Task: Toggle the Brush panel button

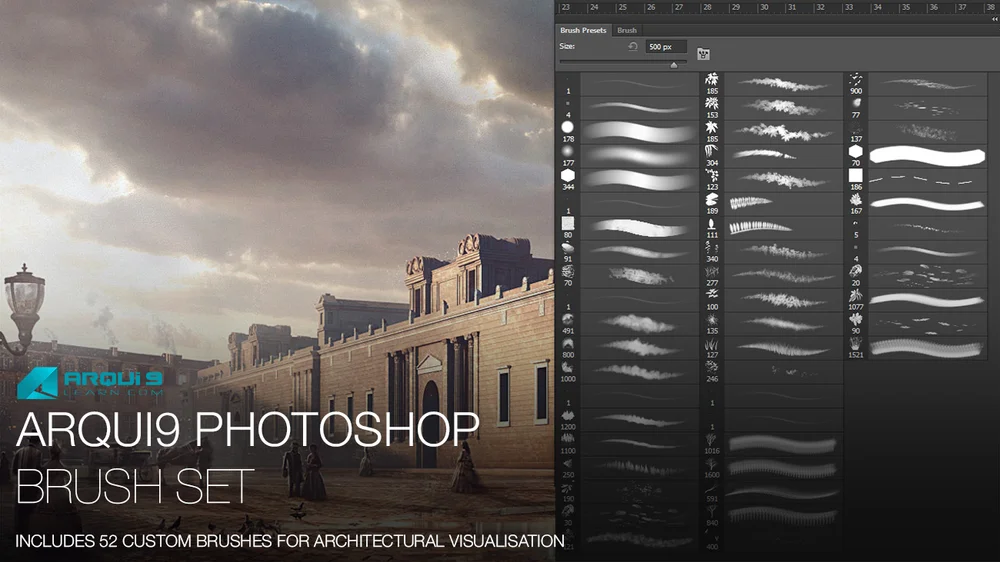Action: coord(703,54)
